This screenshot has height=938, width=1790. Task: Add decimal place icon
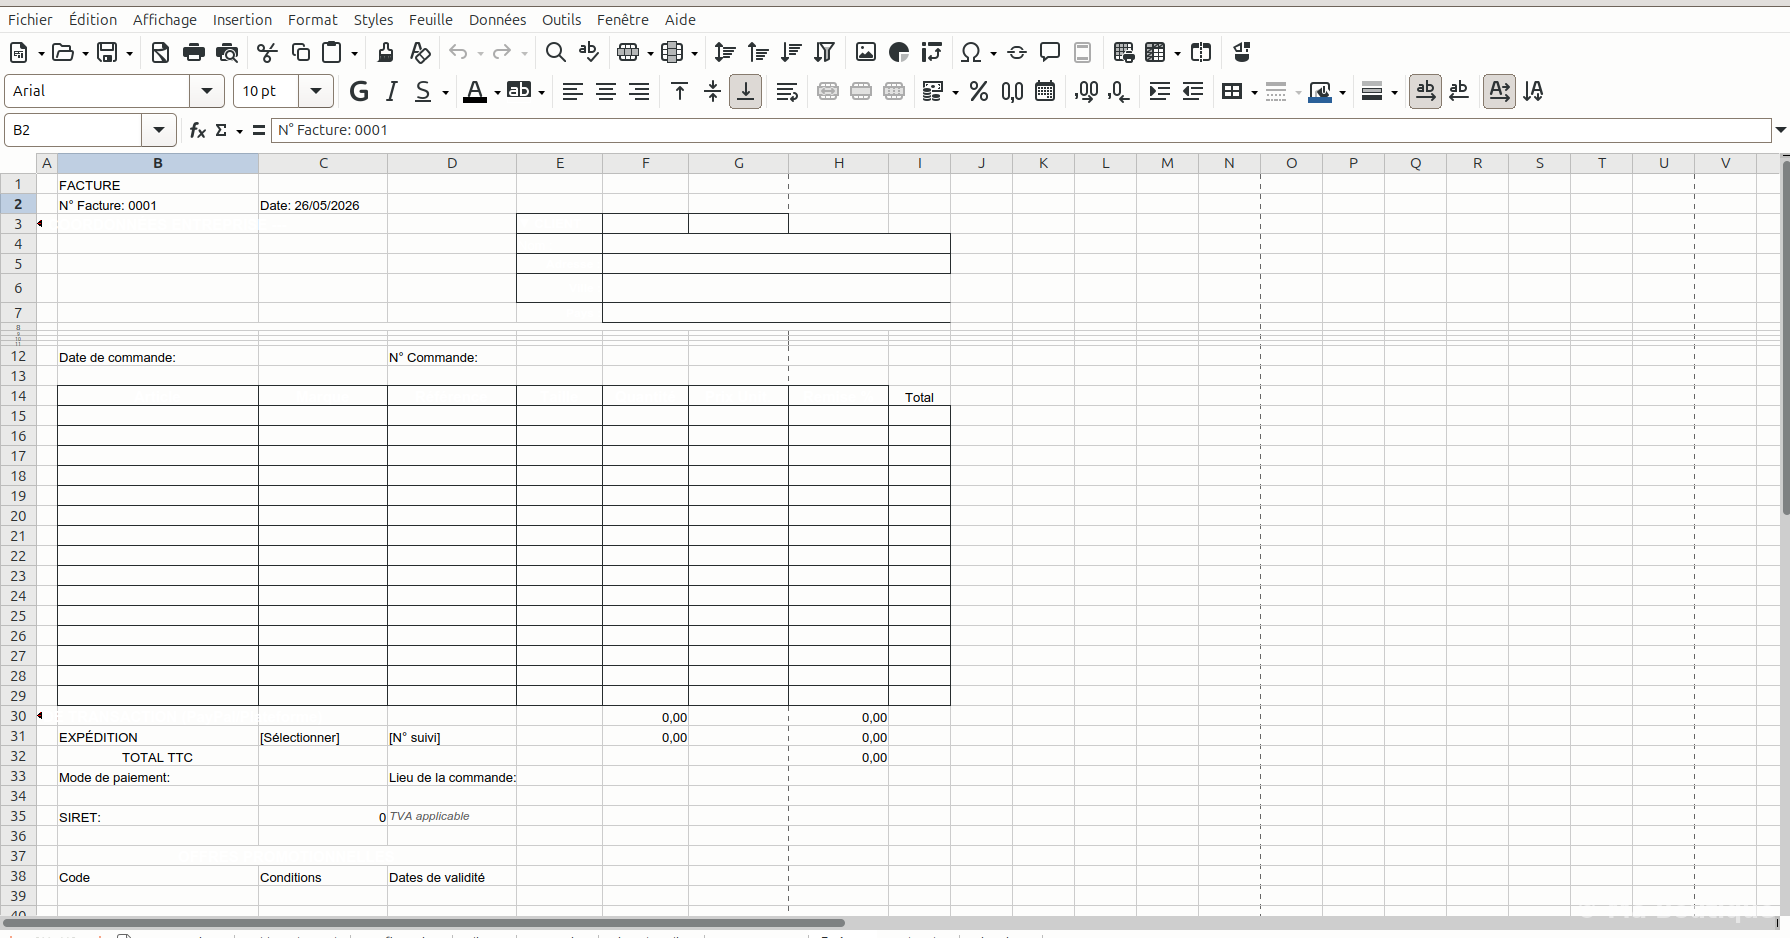(1086, 92)
